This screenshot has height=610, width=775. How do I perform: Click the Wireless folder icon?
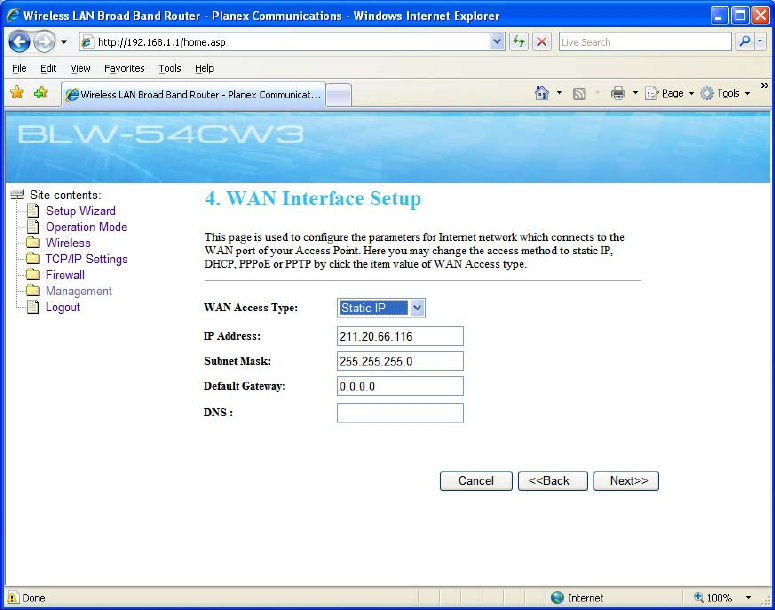[x=33, y=242]
